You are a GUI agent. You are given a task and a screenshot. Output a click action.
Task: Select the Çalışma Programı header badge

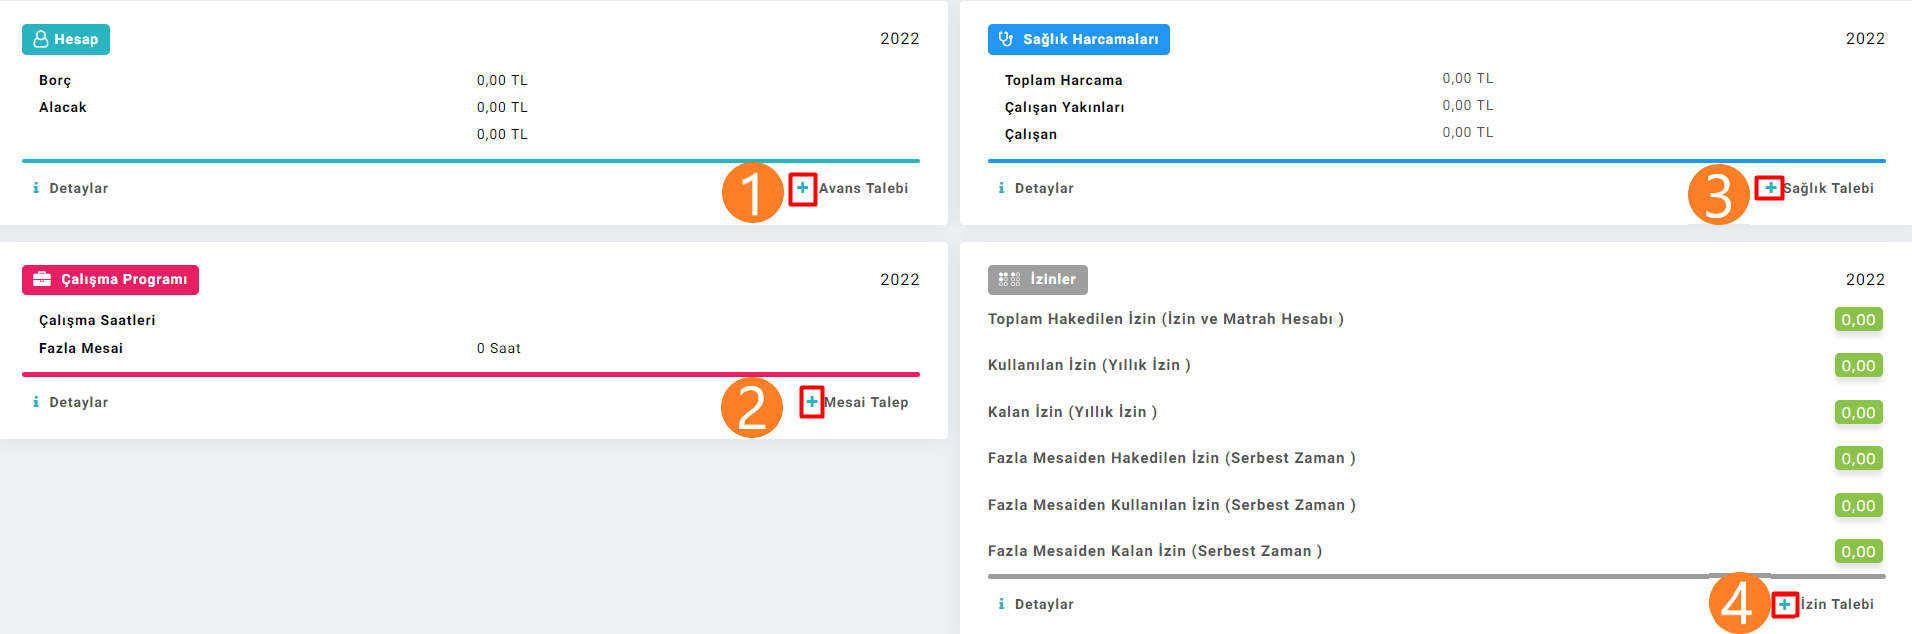(110, 279)
